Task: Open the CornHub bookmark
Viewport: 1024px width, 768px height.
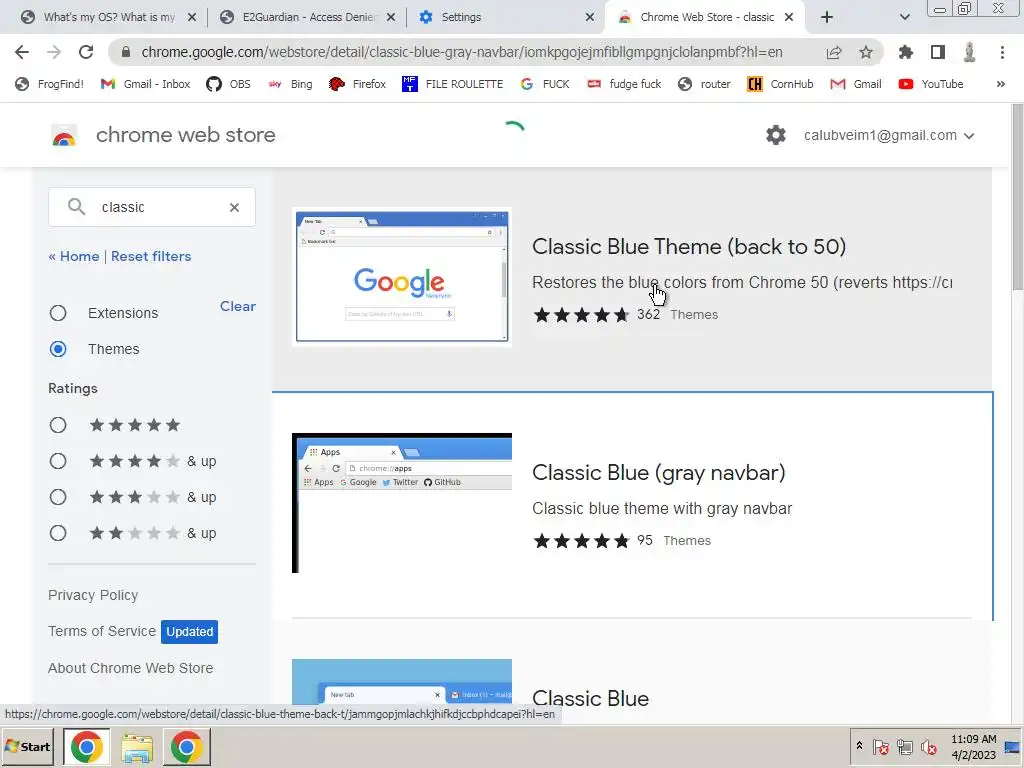Action: 780,84
